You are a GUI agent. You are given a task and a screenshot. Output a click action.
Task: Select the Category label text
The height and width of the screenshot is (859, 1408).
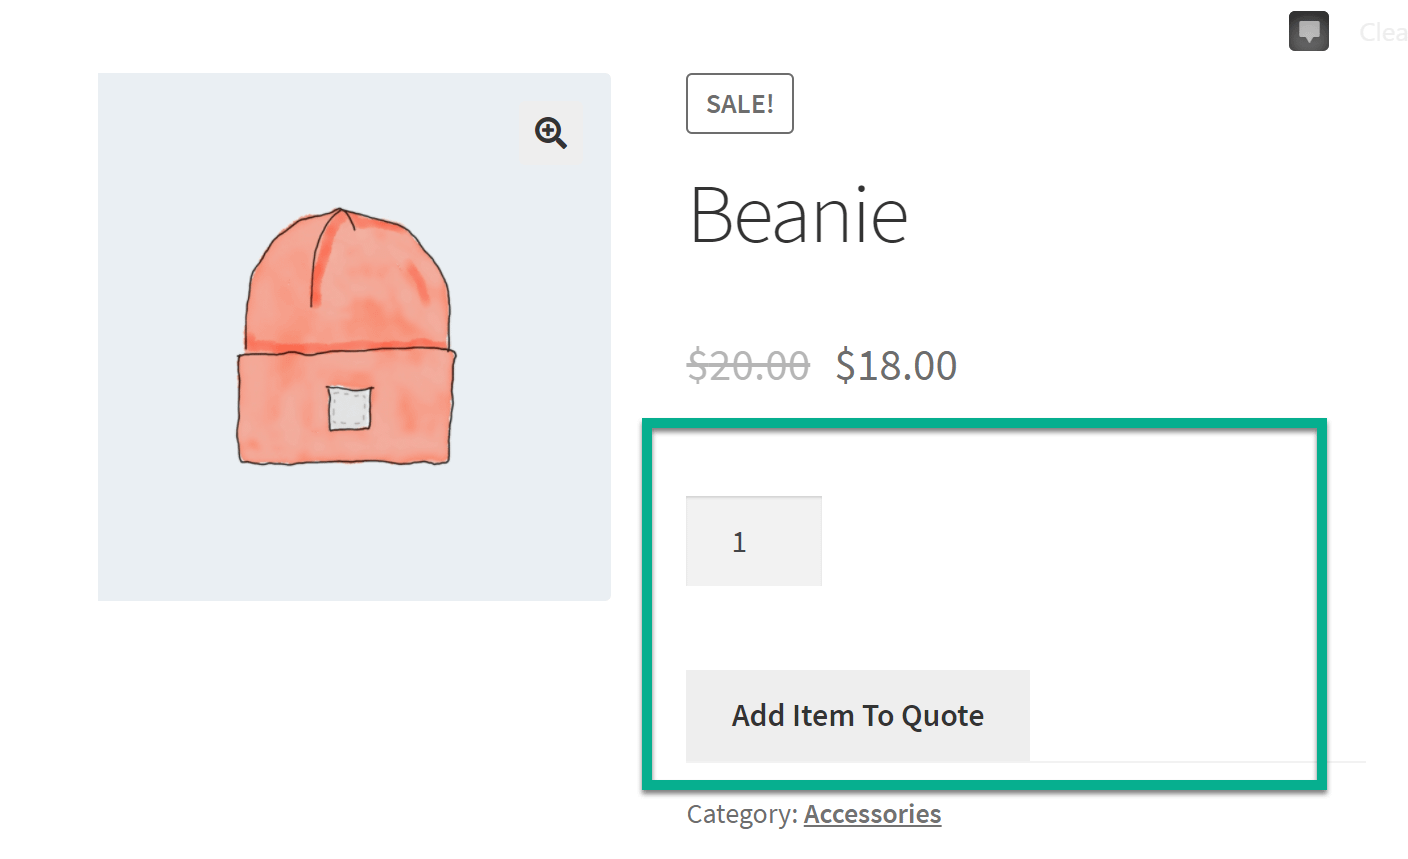click(741, 814)
